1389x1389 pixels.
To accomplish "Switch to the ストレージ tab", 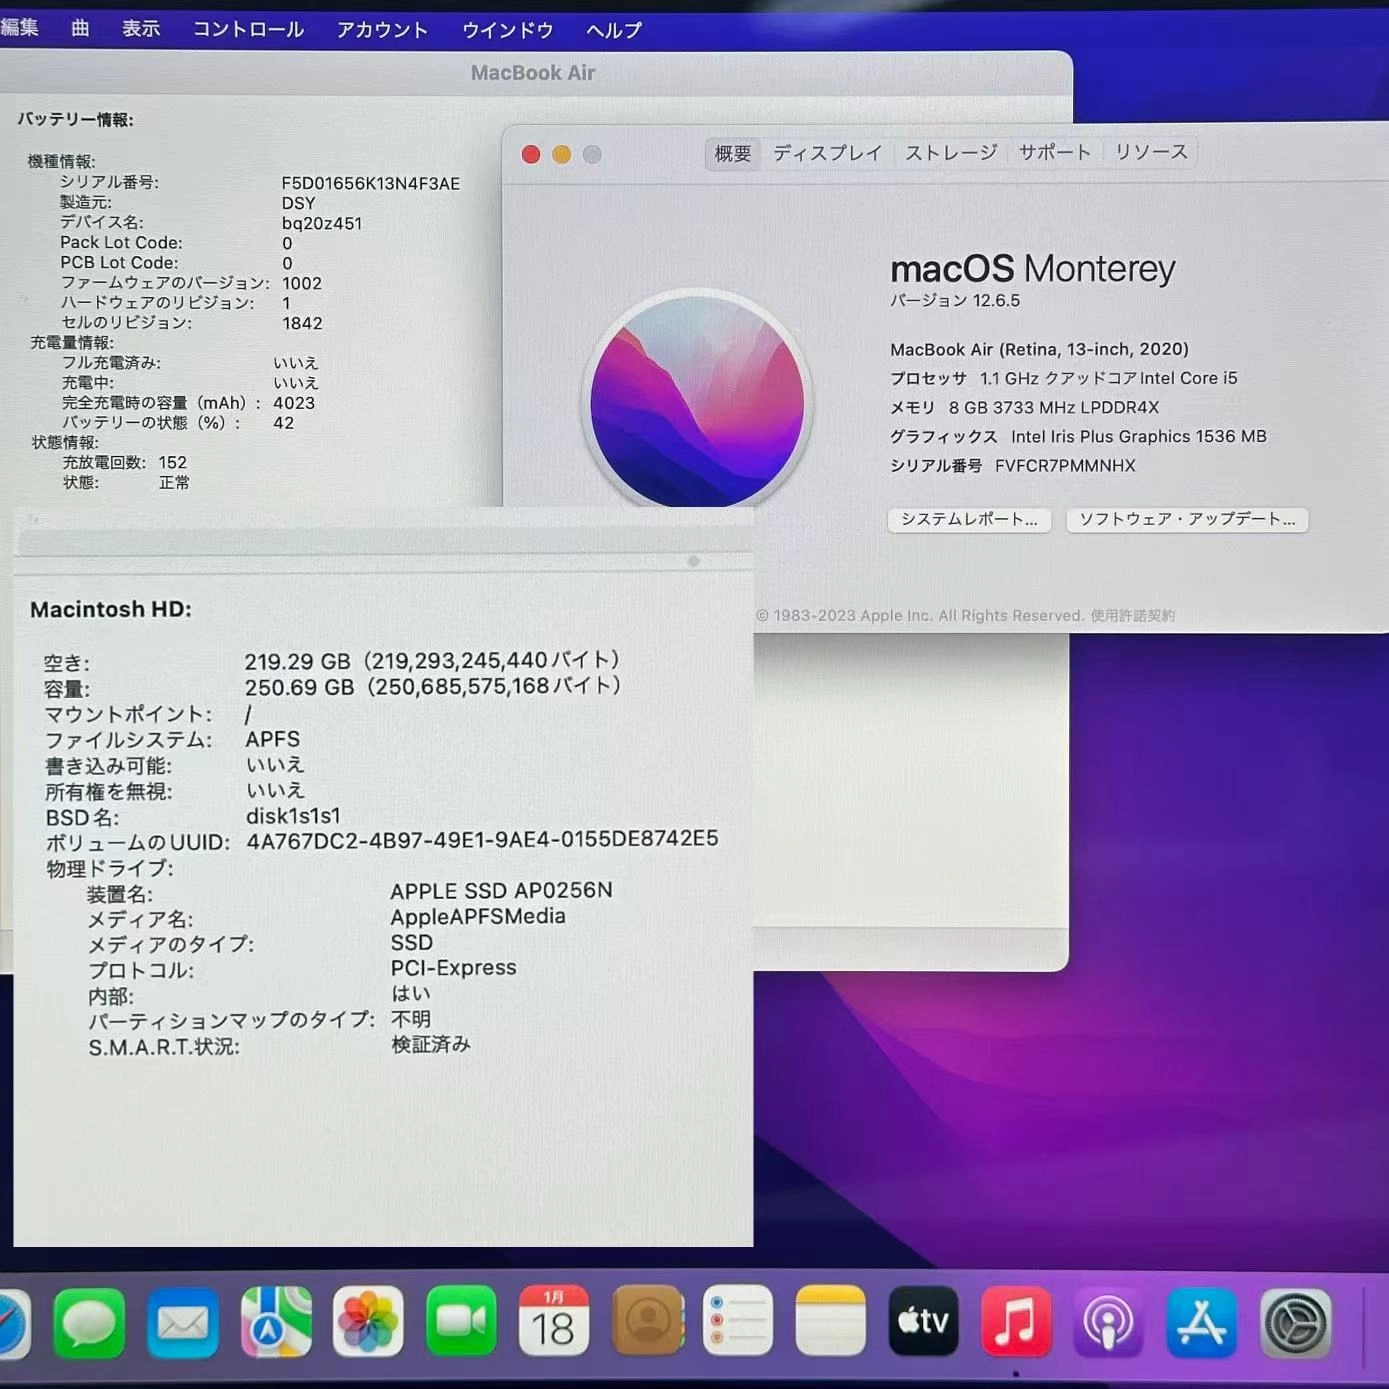I will (949, 152).
